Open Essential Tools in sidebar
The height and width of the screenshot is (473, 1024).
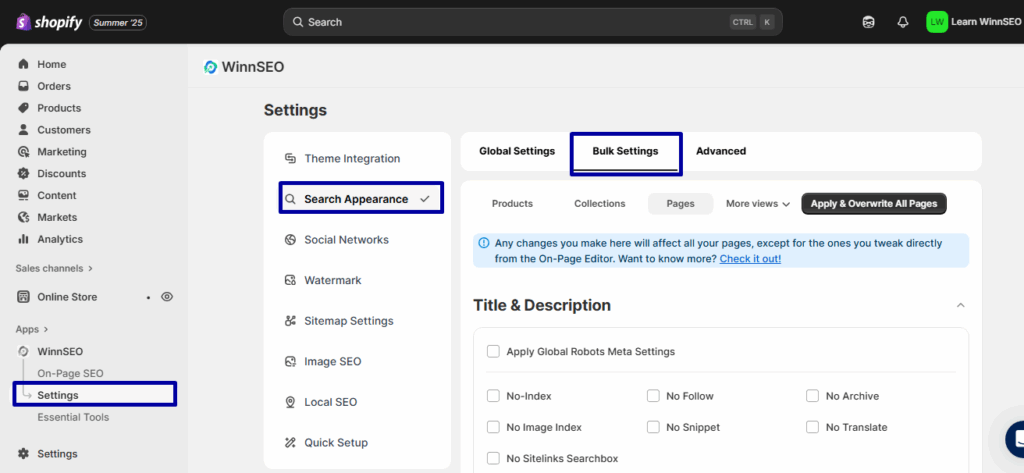pos(73,417)
